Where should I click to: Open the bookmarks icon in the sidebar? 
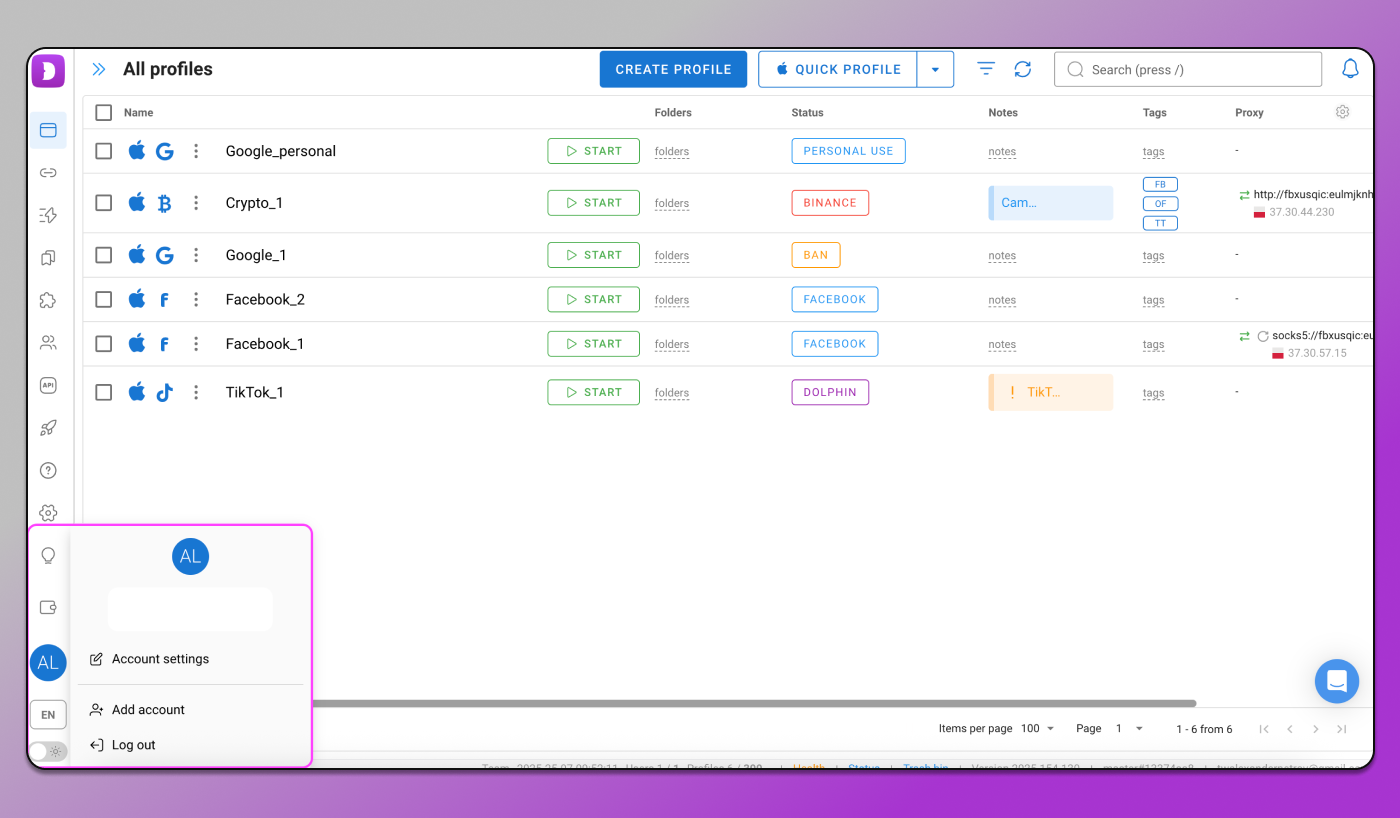[x=48, y=258]
